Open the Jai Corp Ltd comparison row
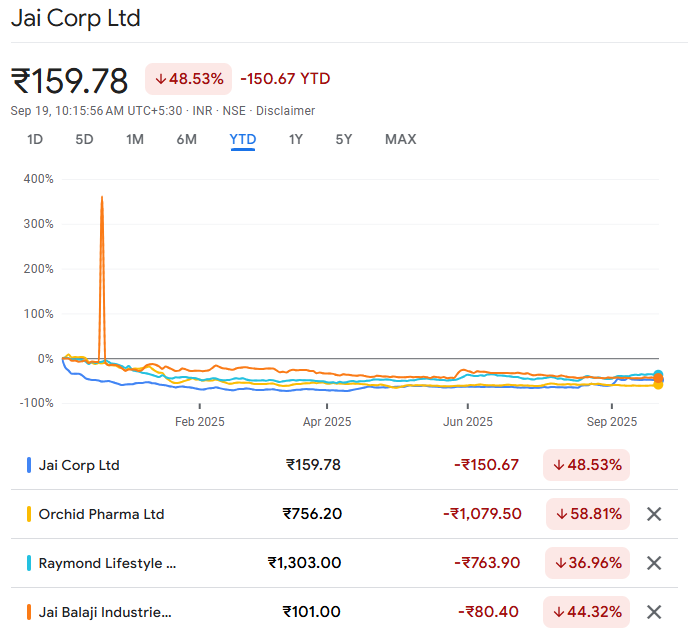This screenshot has height=633, width=688. 344,465
